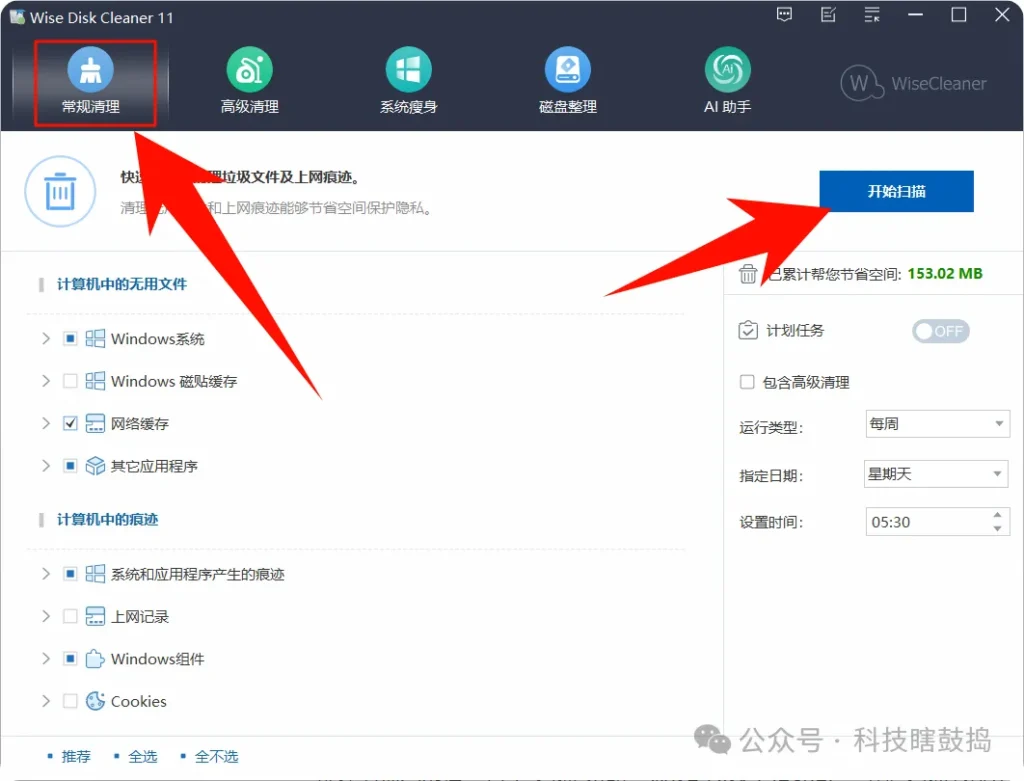The width and height of the screenshot is (1024, 781).
Task: Click the 全不选 select none link
Action: (216, 756)
